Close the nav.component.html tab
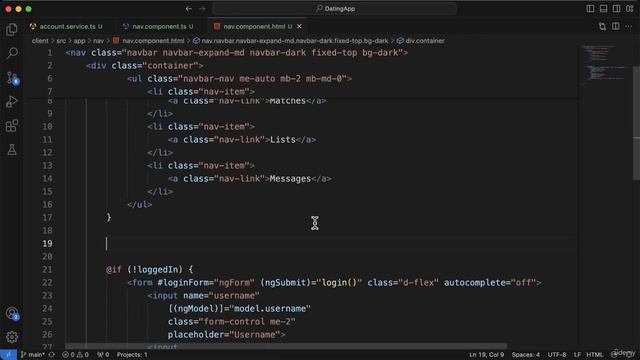640x360 pixels. coord(299,27)
